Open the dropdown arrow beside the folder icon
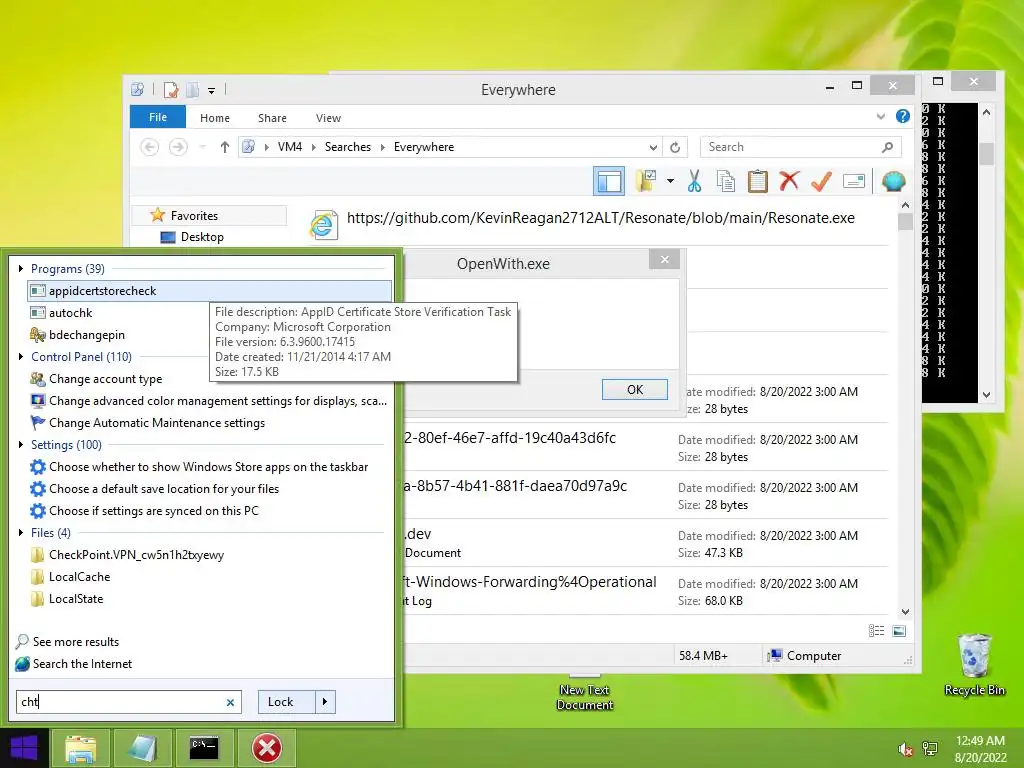The image size is (1024, 768). [x=670, y=181]
